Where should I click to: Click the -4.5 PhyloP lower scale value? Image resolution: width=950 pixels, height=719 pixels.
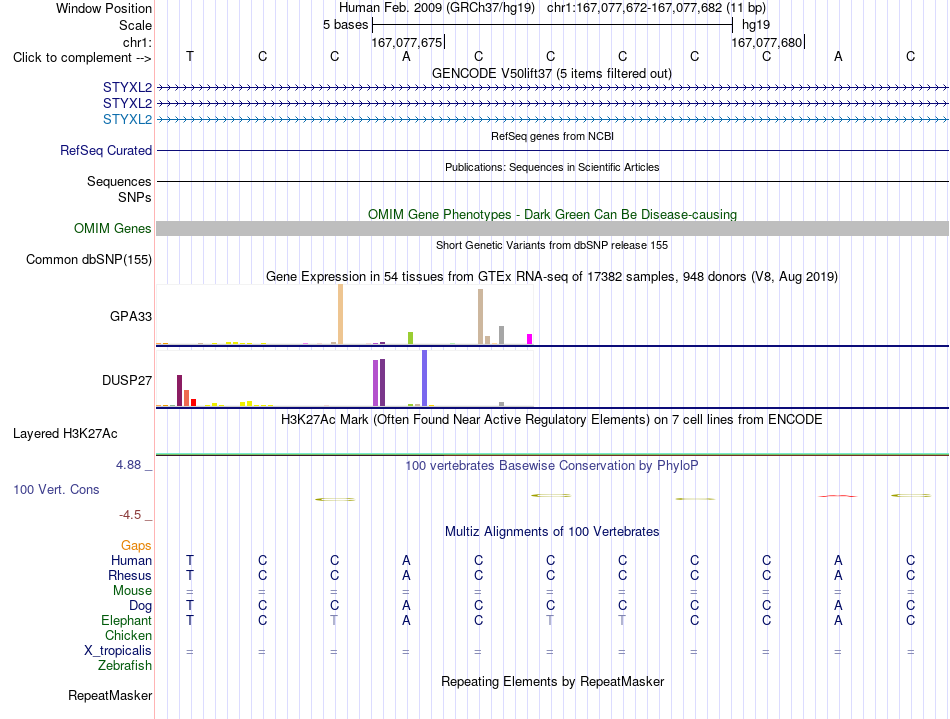coord(130,515)
